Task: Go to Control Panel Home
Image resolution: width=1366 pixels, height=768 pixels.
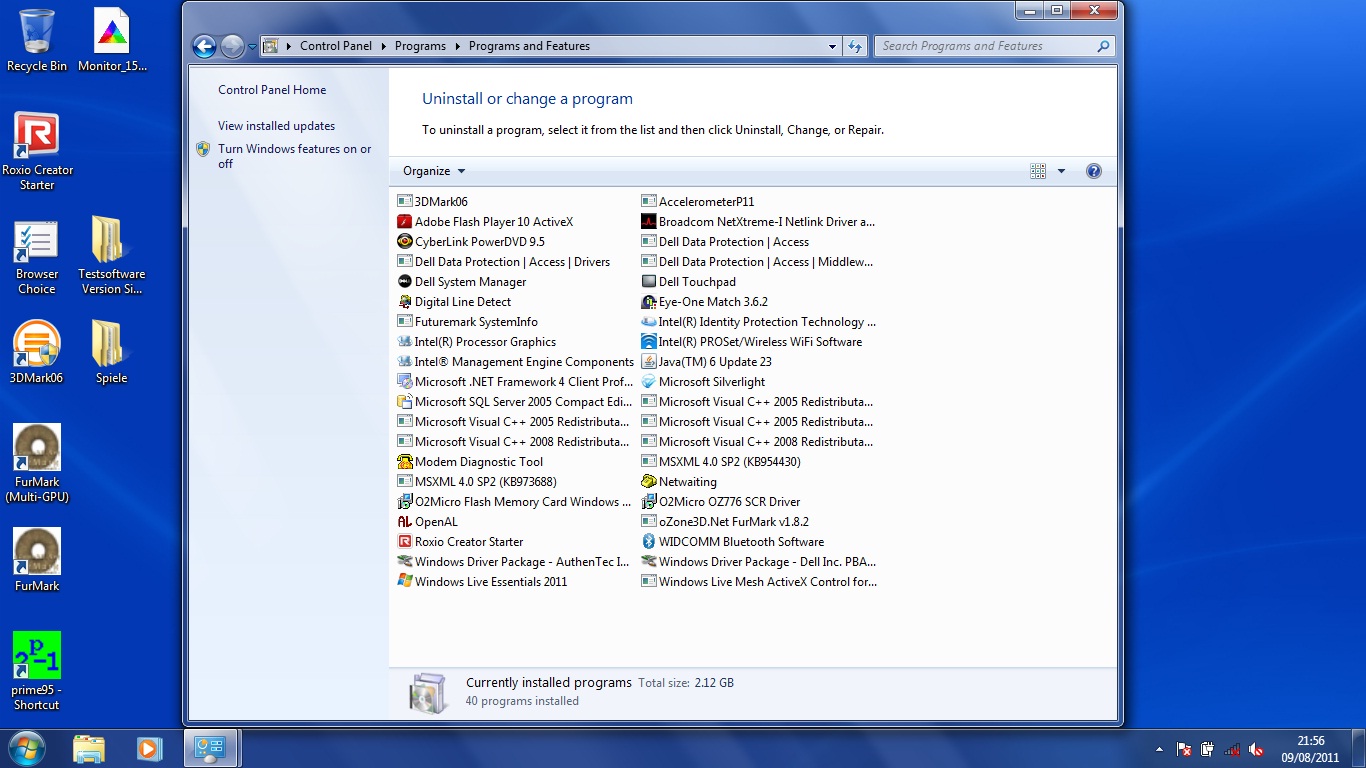Action: [272, 90]
